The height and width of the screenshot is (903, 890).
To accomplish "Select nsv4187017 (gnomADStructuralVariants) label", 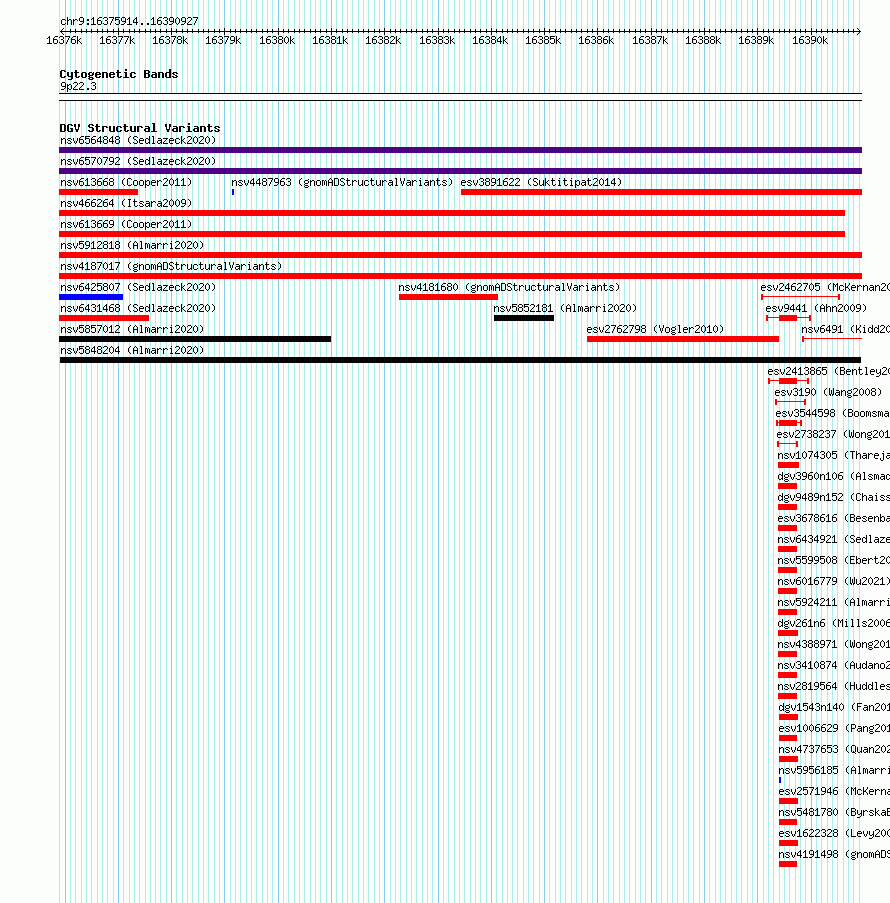I will [171, 267].
